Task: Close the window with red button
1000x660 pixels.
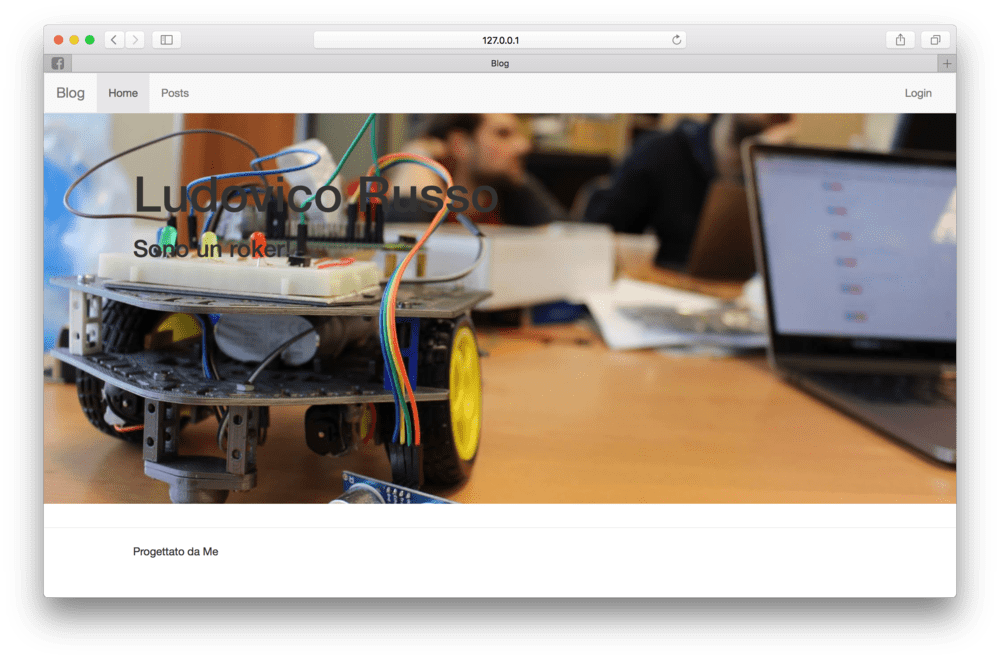Action: click(59, 40)
